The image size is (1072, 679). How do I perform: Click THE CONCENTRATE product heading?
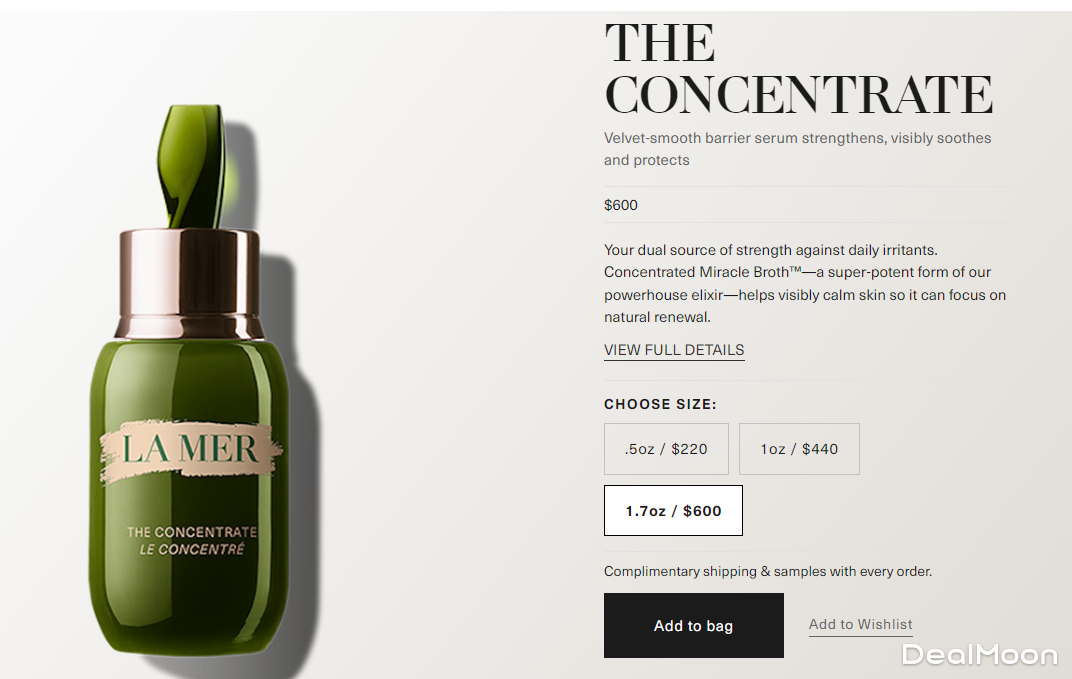coord(798,68)
